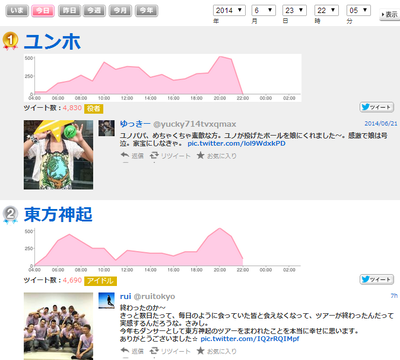Open the day dropdown showing 23

[x=294, y=10]
